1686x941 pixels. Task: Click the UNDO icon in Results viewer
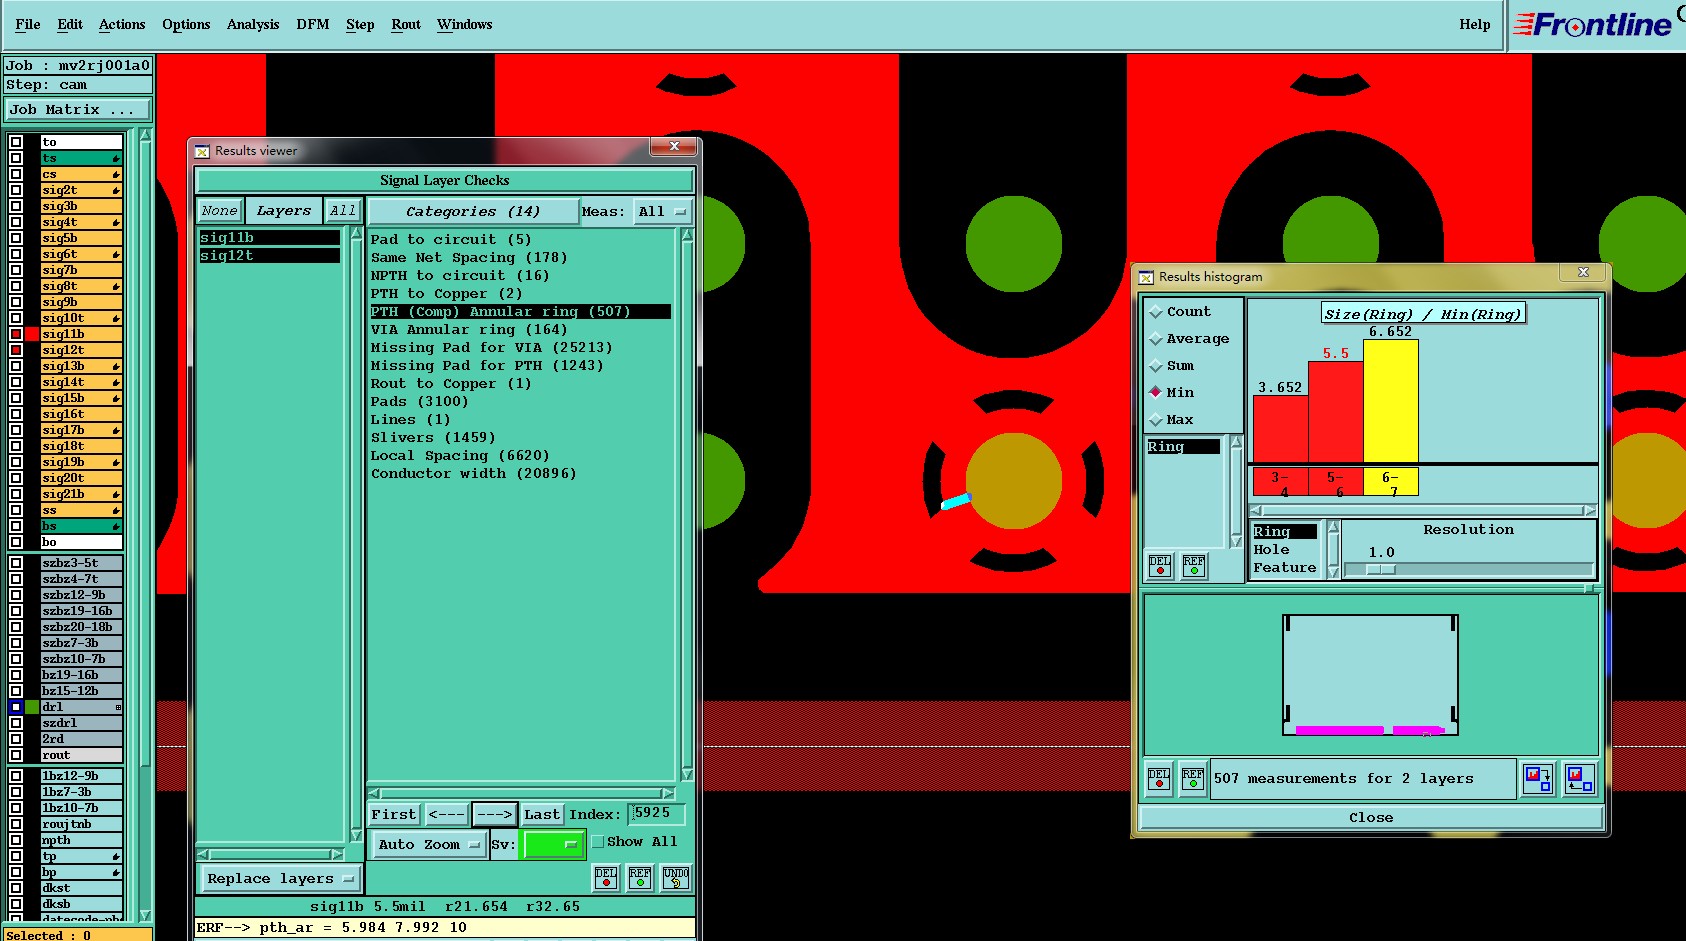[x=676, y=878]
